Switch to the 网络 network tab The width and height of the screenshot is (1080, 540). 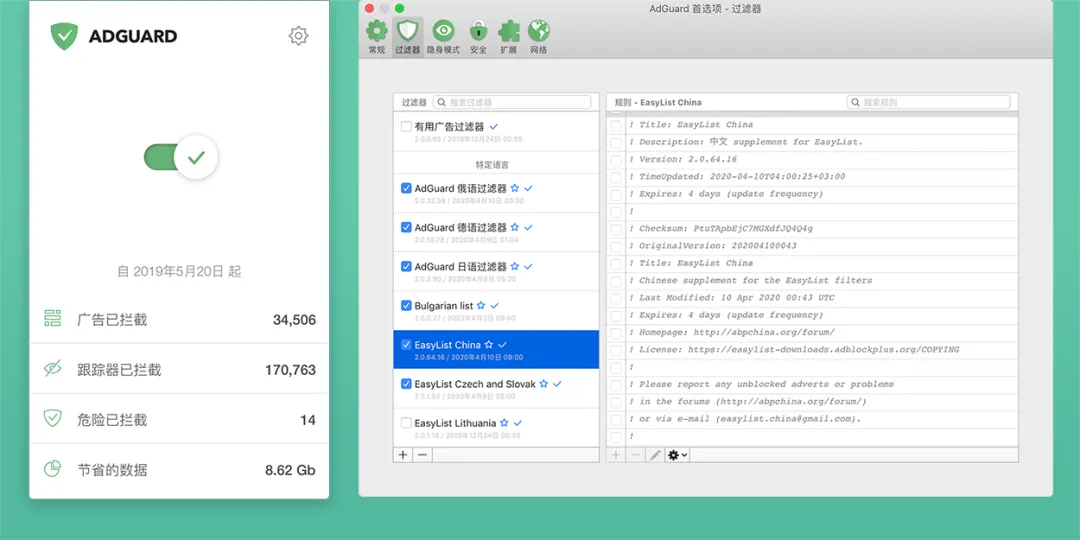click(539, 37)
